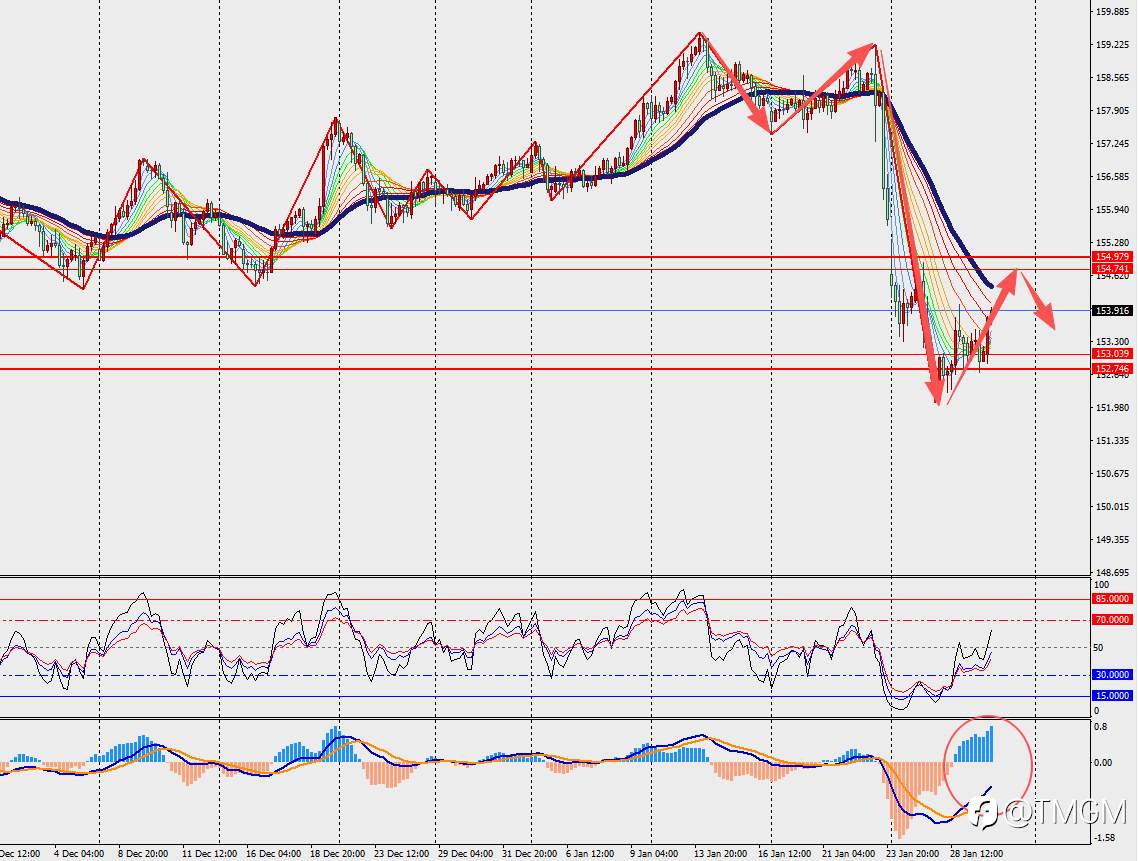The image size is (1138, 861).
Task: Click the red 153.039 price level label
Action: (1112, 354)
